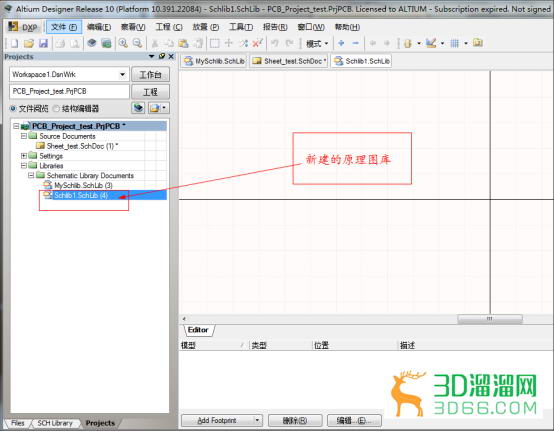Switch to Schlib1.SchLib document tab
This screenshot has height=432, width=554.
362,61
